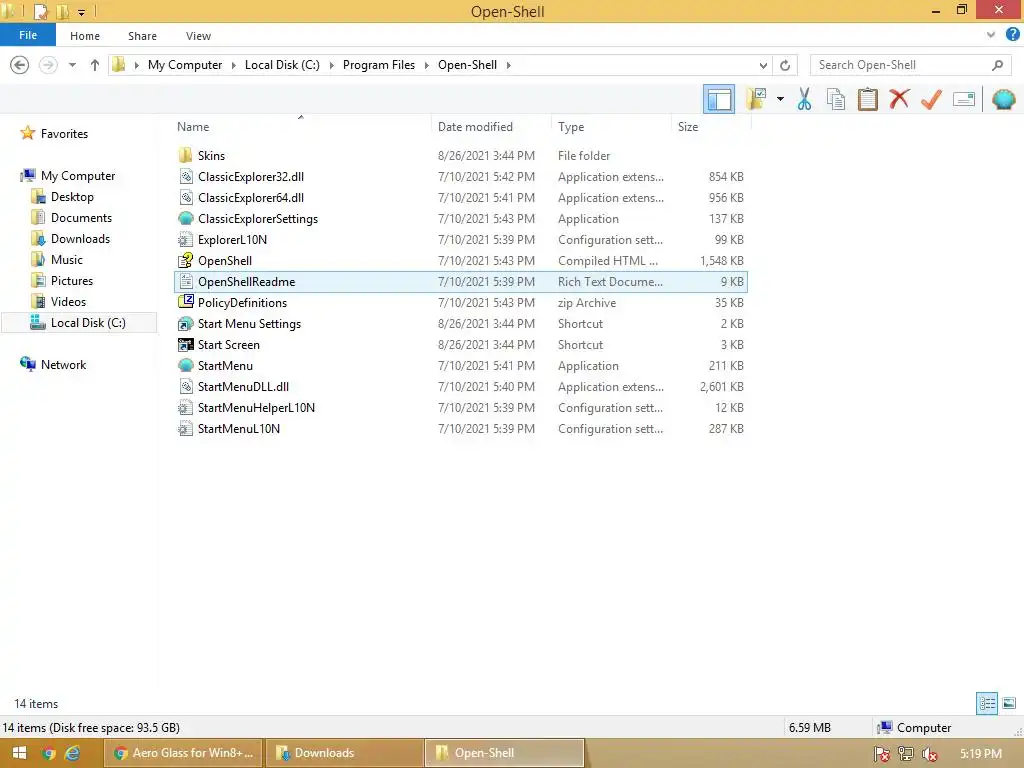Open Classic Explorer Settings shell icon
The image size is (1024, 768).
(1003, 99)
